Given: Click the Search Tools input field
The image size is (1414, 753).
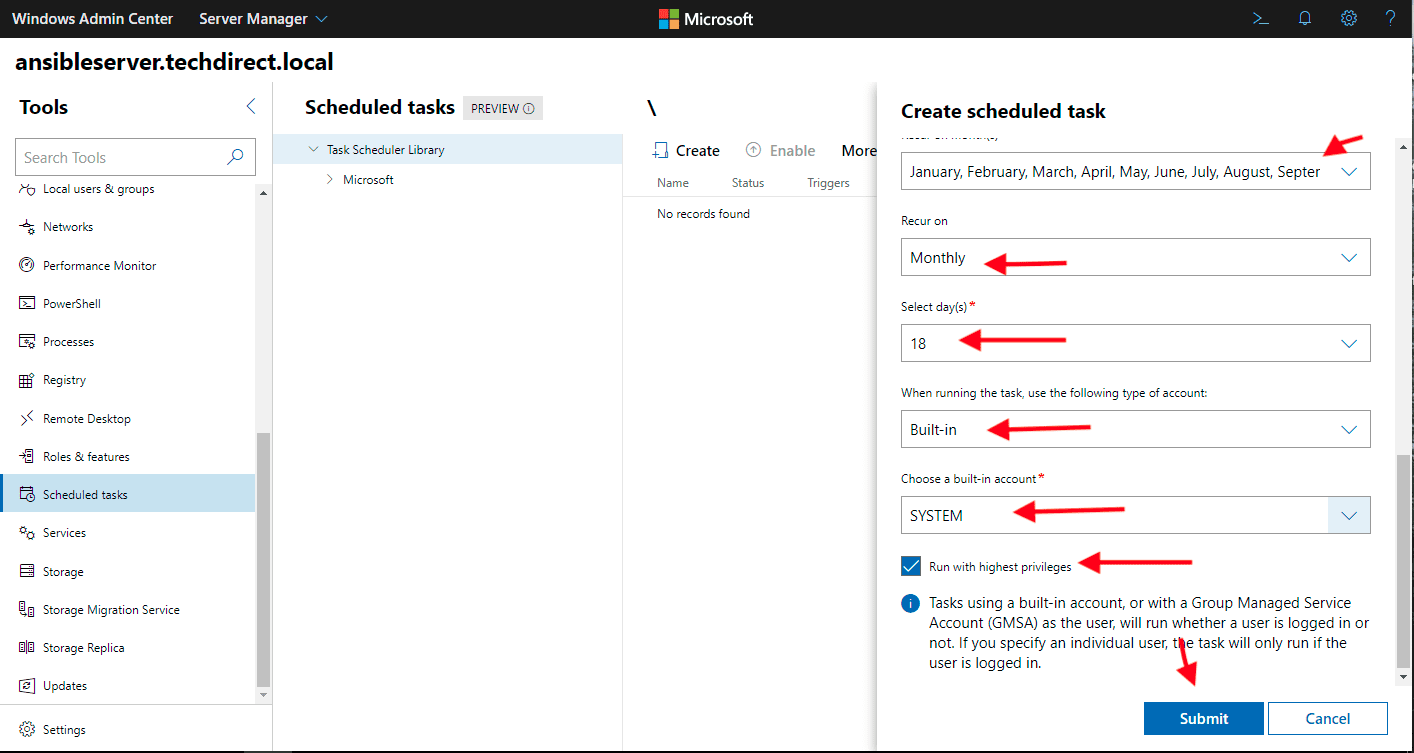Looking at the screenshot, I should 120,157.
